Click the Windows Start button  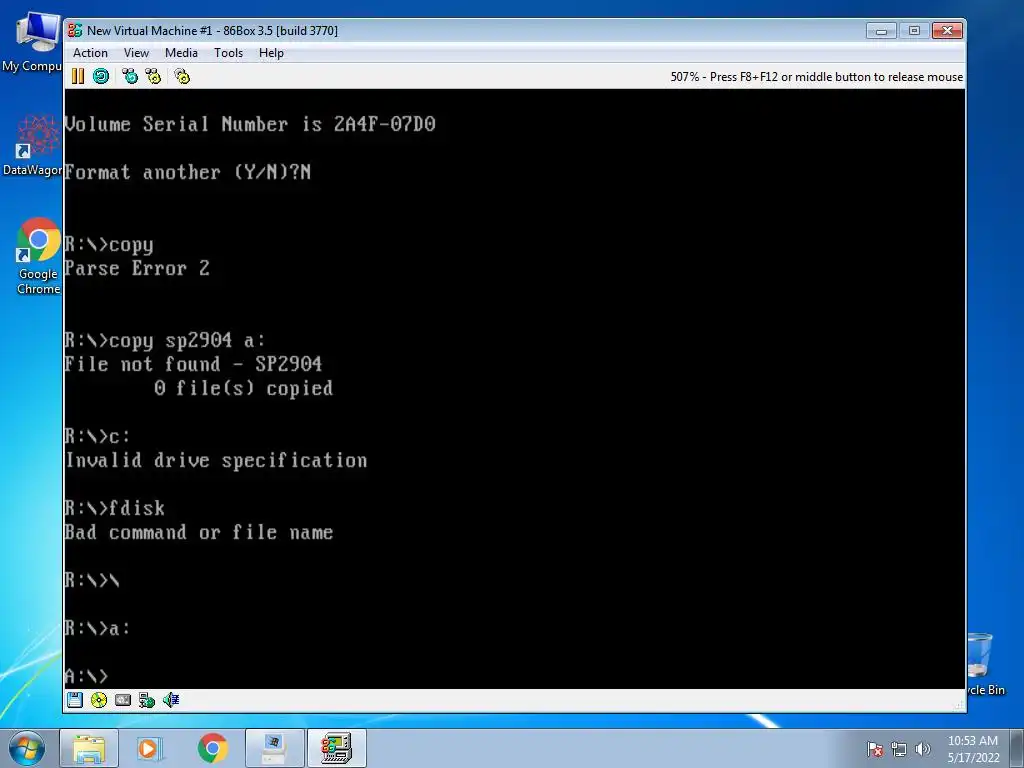coord(27,748)
